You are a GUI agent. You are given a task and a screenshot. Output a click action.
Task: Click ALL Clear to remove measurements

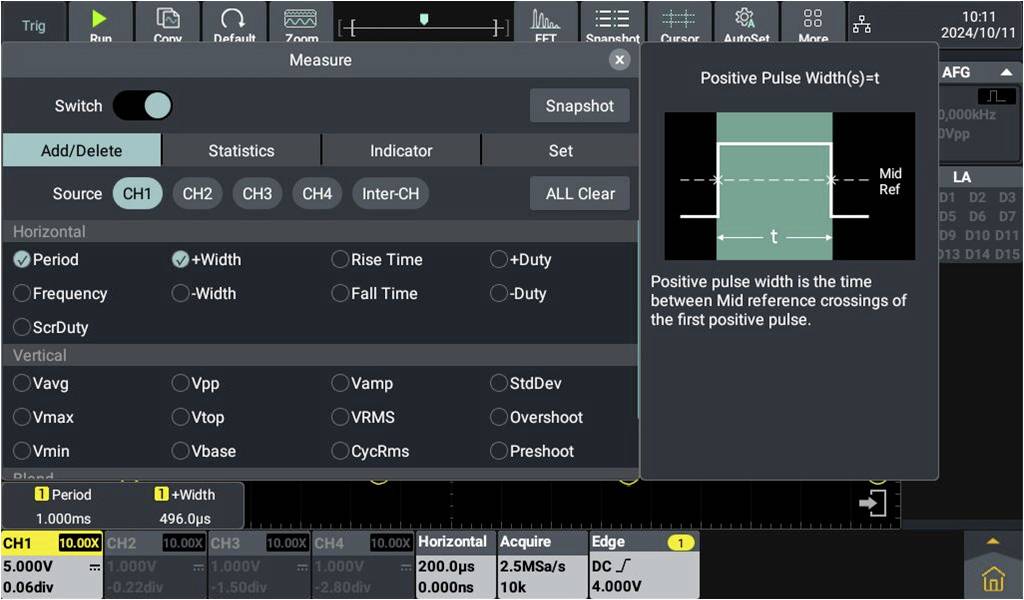click(579, 194)
